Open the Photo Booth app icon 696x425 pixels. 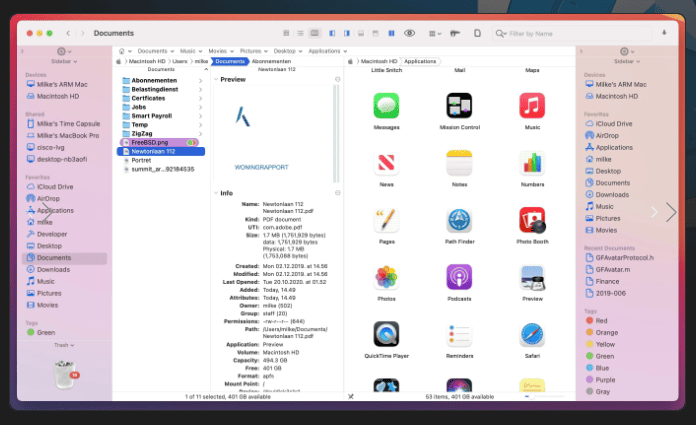pos(532,220)
